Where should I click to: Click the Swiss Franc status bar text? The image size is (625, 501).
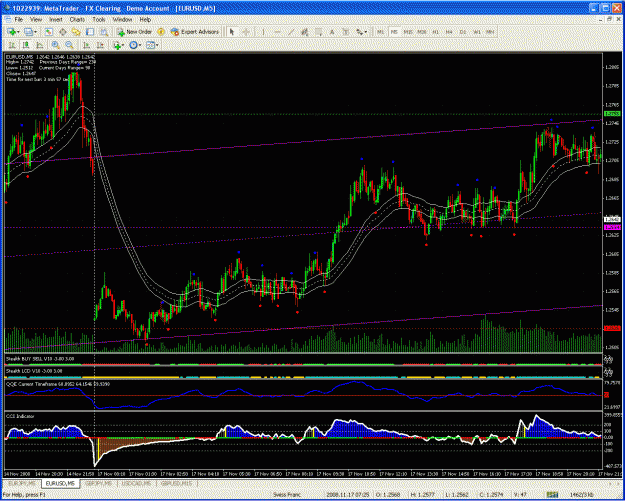[x=285, y=495]
